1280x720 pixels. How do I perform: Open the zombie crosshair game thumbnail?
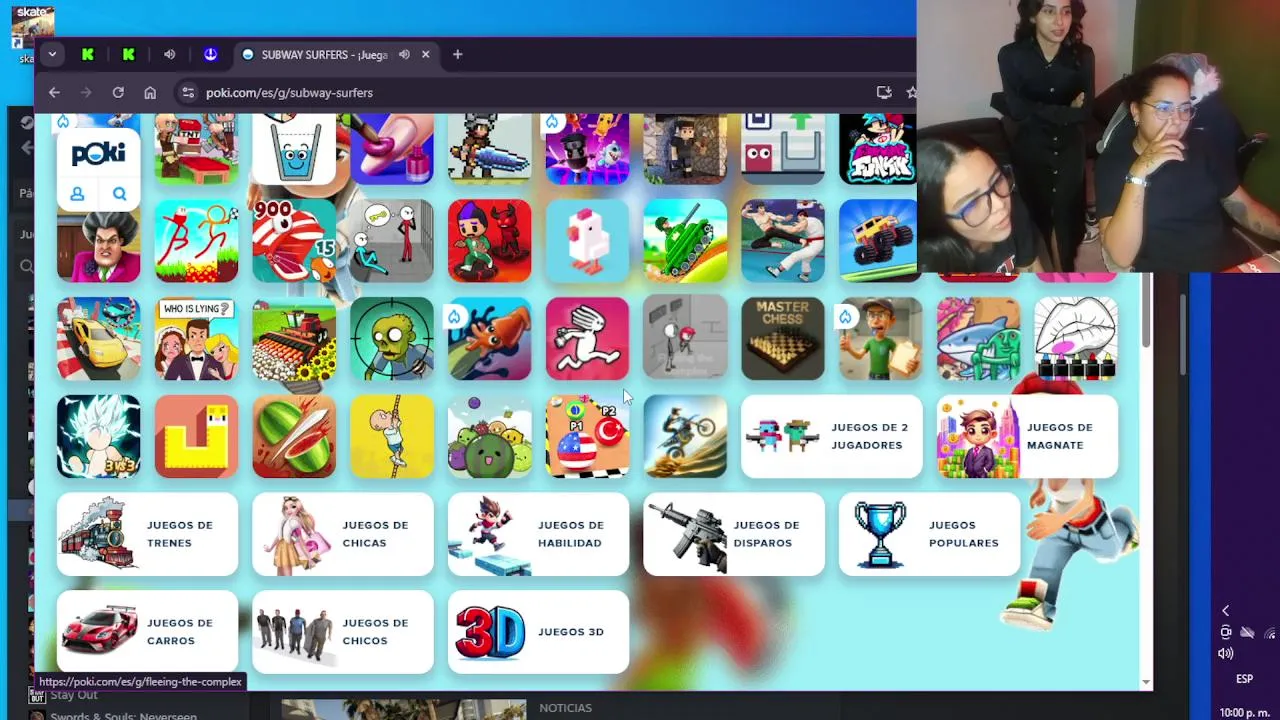tap(392, 339)
